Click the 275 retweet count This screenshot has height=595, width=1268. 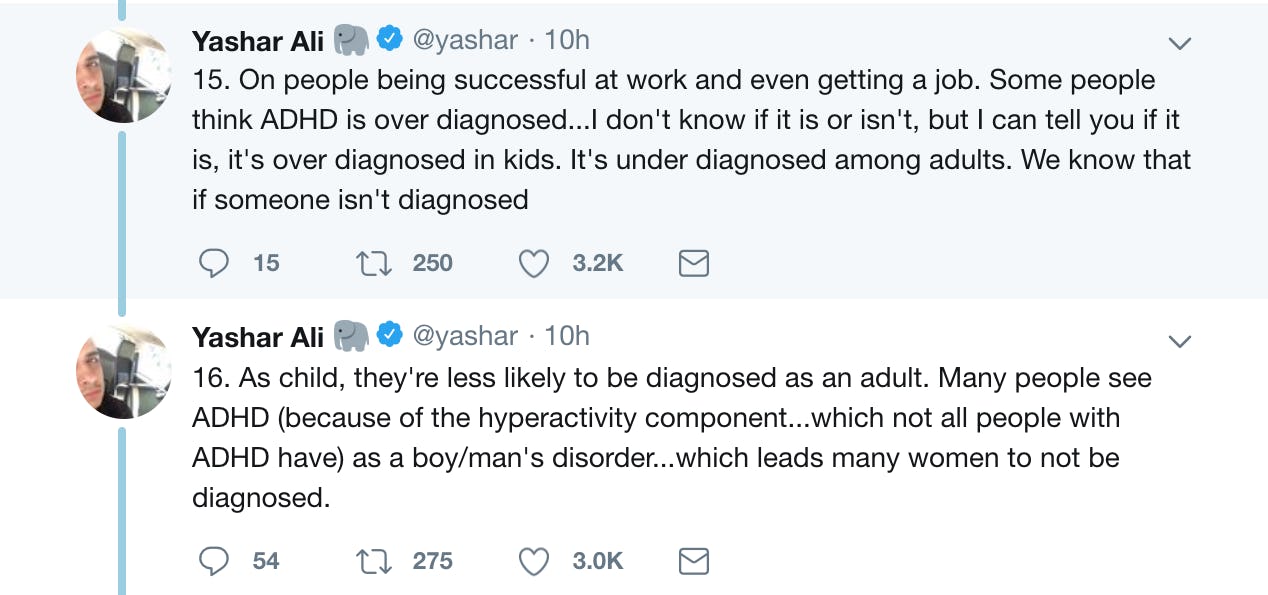(x=430, y=561)
